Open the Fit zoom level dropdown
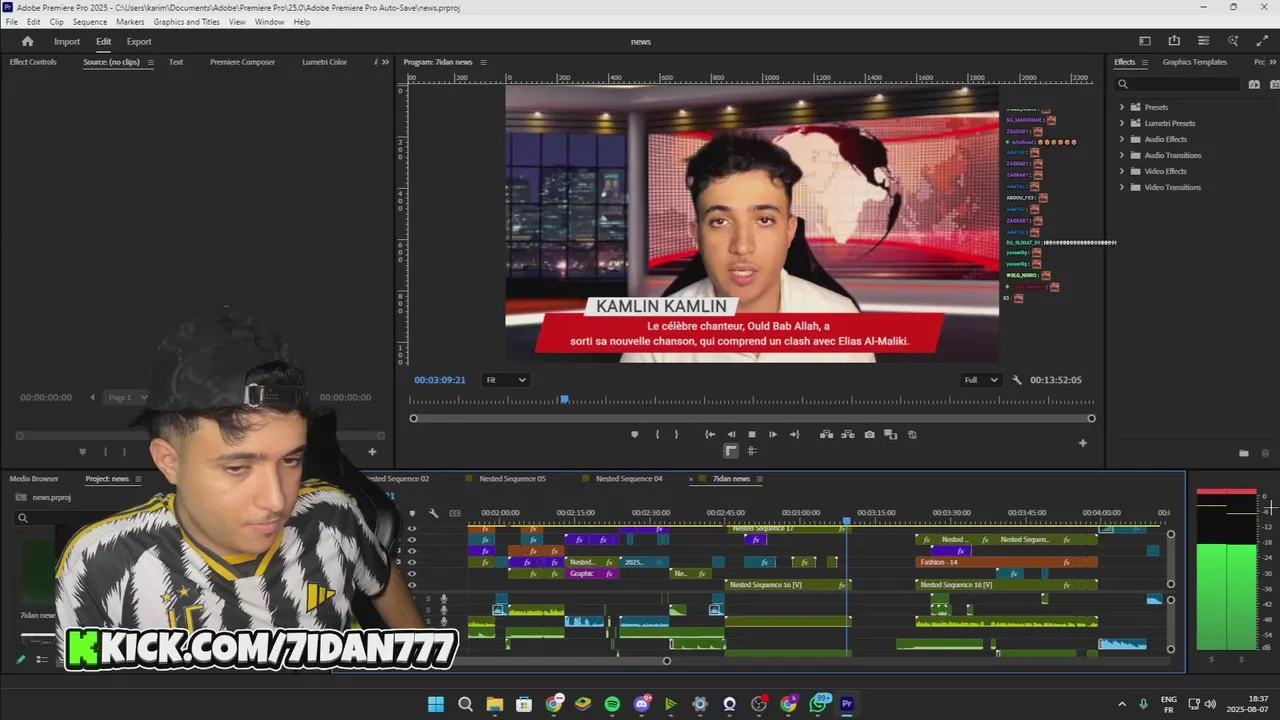 [x=506, y=380]
